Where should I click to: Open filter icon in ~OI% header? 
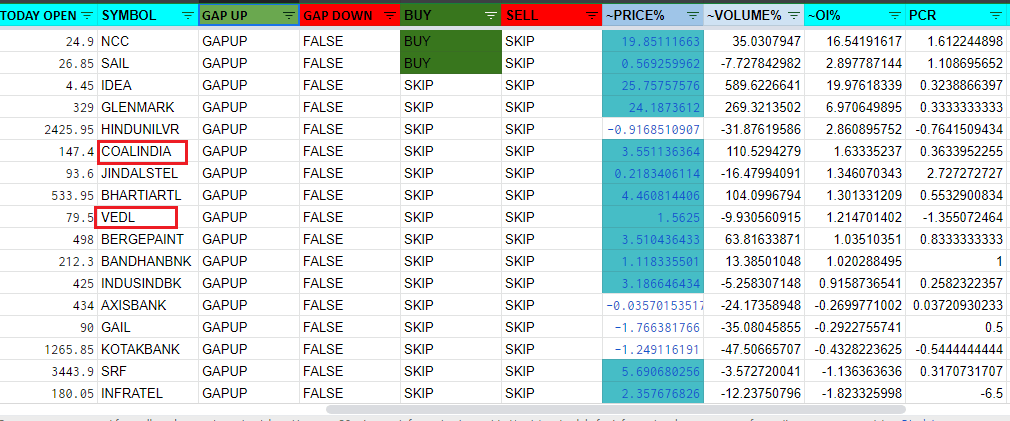pyautogui.click(x=895, y=15)
